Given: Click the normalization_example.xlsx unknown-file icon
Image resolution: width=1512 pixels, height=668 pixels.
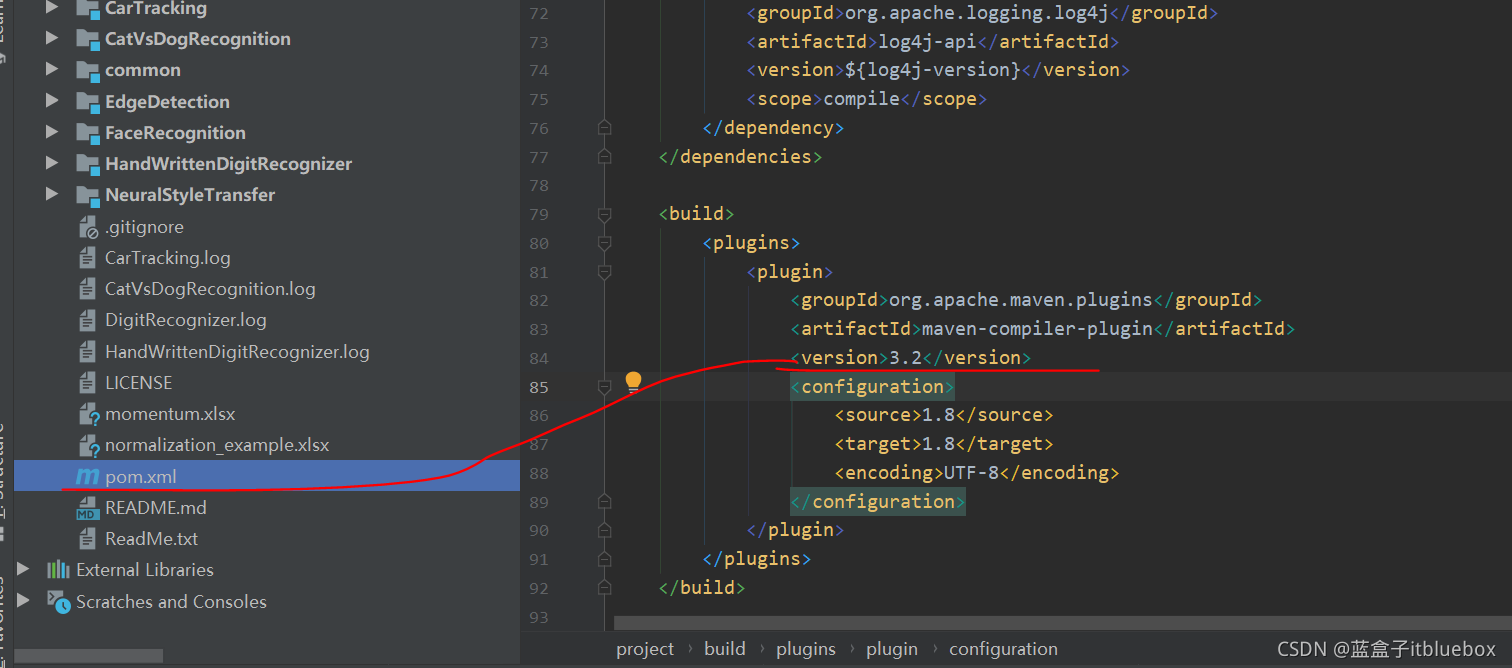Looking at the screenshot, I should [88, 446].
